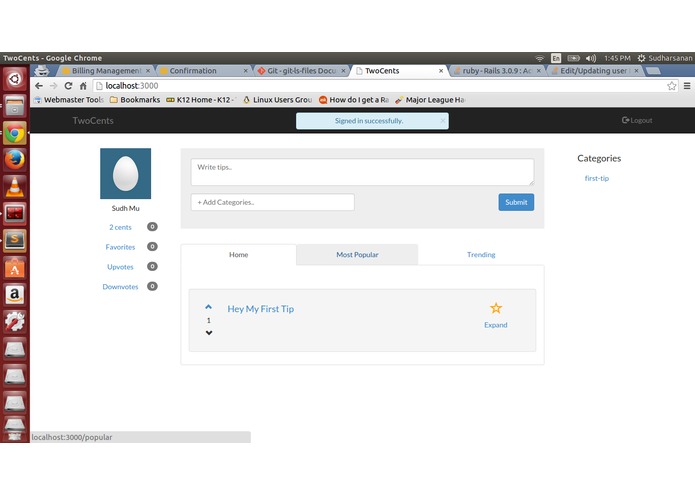Image resolution: width=695 pixels, height=494 pixels.
Task: Launch Firefox from the dock
Action: tap(15, 160)
